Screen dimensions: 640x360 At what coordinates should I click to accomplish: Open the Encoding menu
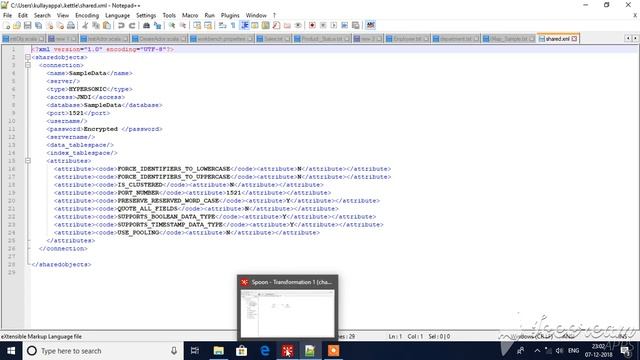(87, 15)
